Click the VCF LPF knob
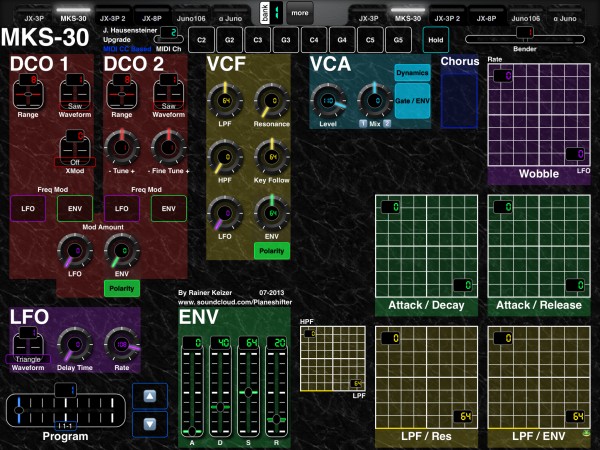Viewport: 600px width, 450px height. pos(225,101)
